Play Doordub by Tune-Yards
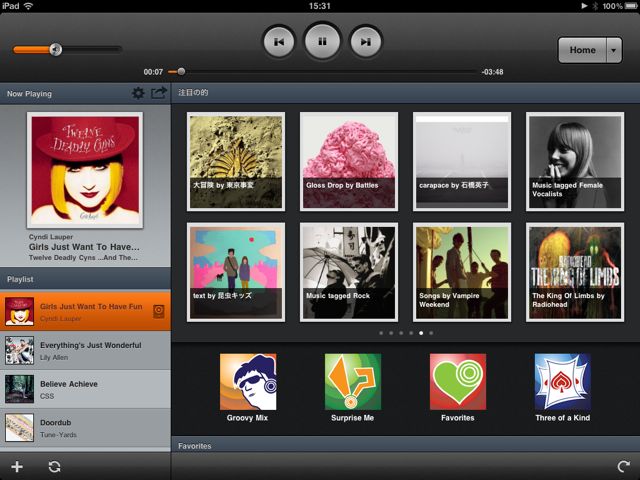The height and width of the screenshot is (480, 640). [x=85, y=428]
